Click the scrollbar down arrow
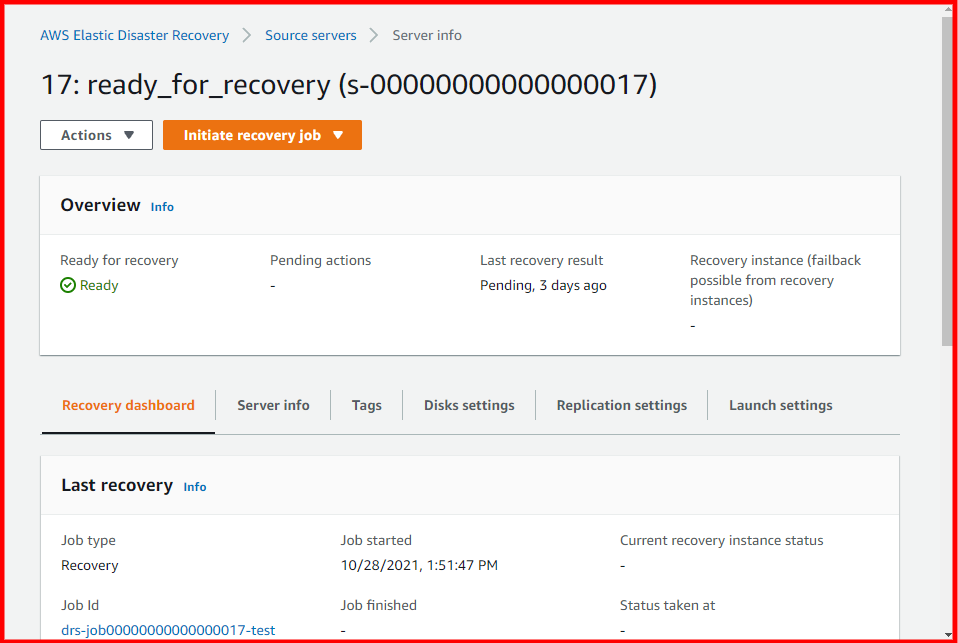Viewport: 958px width, 643px height. pyautogui.click(x=948, y=634)
